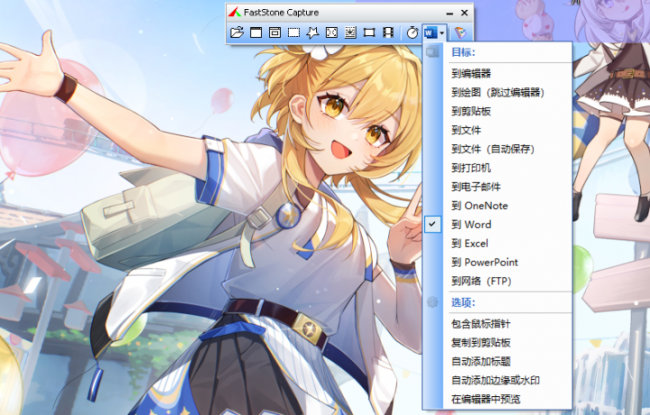The image size is (650, 415).
Task: Select the Capture Window/Object tool
Action: (275, 32)
